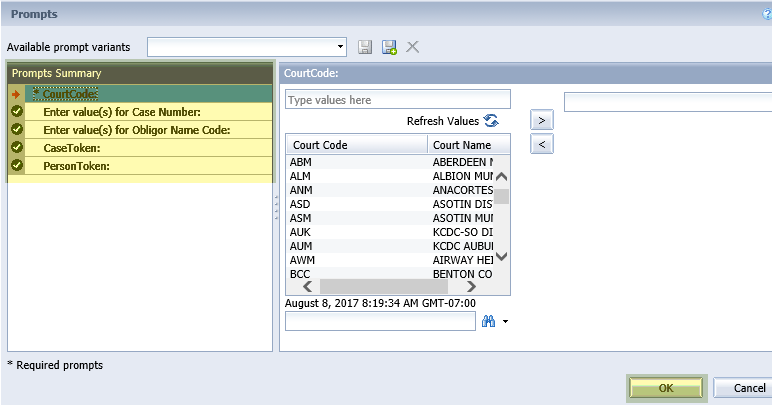
Task: Click the green checkmark beside CaseToken
Action: (17, 147)
